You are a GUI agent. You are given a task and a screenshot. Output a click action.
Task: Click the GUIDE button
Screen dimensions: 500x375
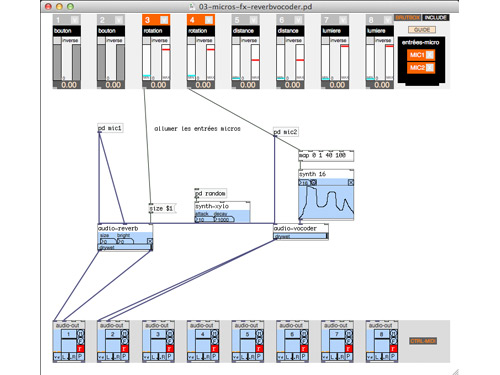pos(422,30)
